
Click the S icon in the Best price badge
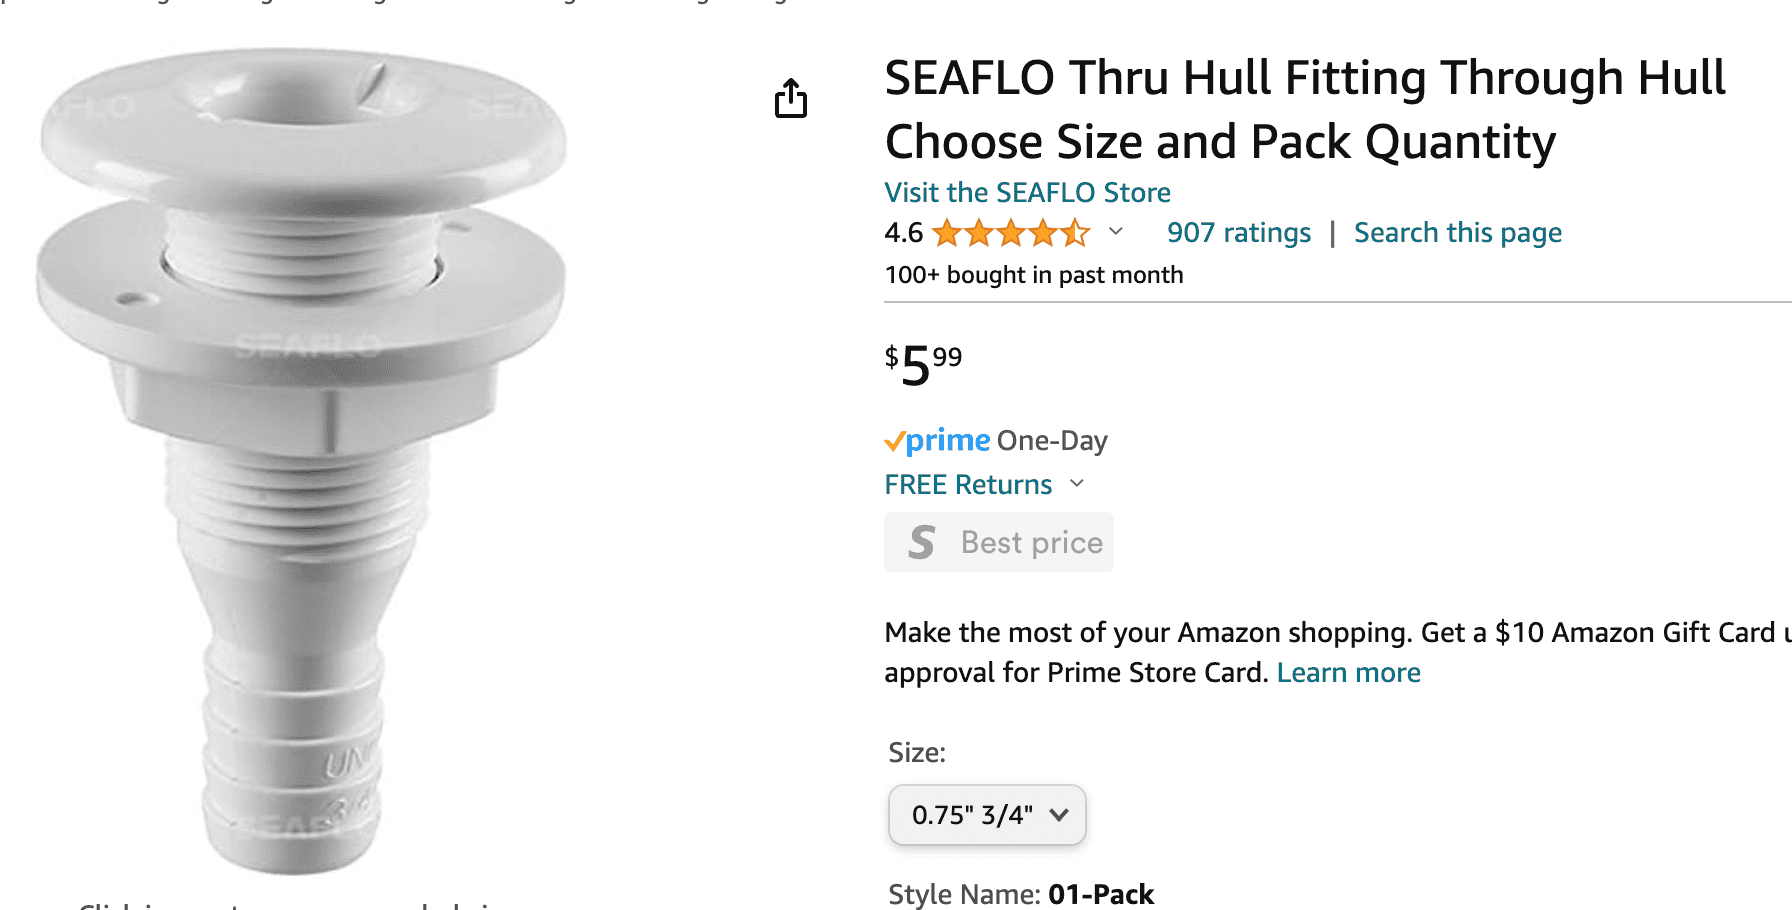922,542
